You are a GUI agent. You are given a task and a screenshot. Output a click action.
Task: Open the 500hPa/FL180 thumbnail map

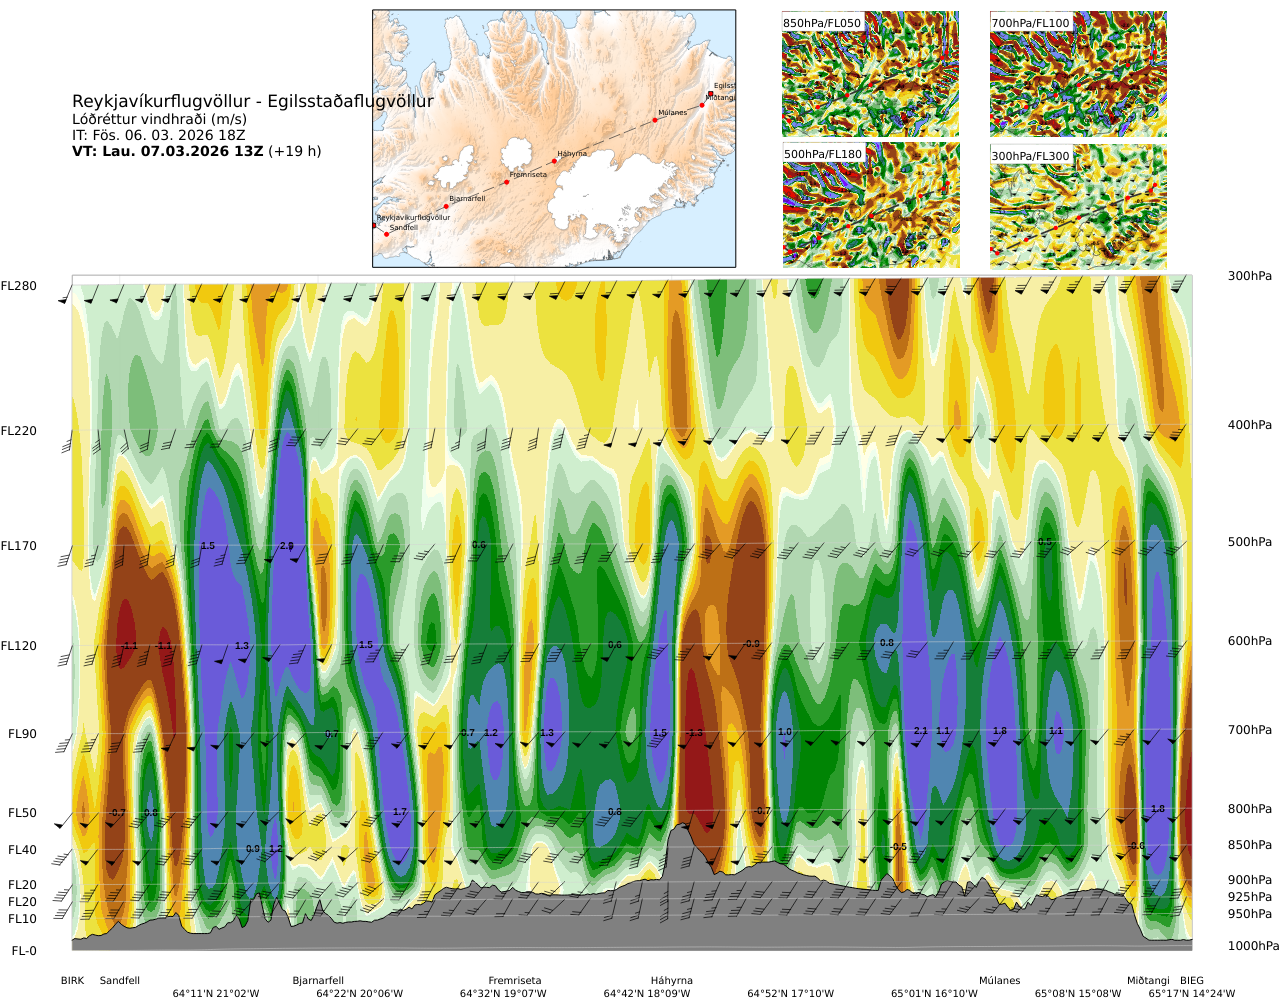[870, 205]
